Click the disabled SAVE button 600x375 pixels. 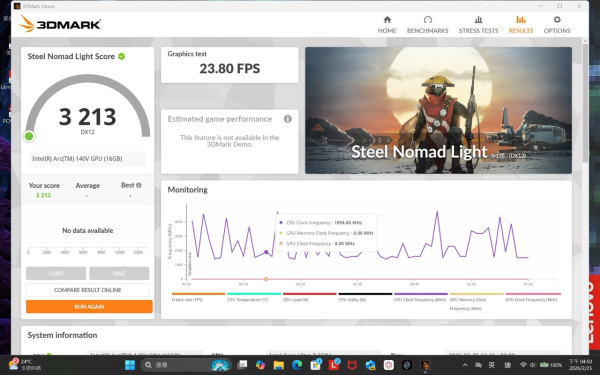click(x=119, y=273)
